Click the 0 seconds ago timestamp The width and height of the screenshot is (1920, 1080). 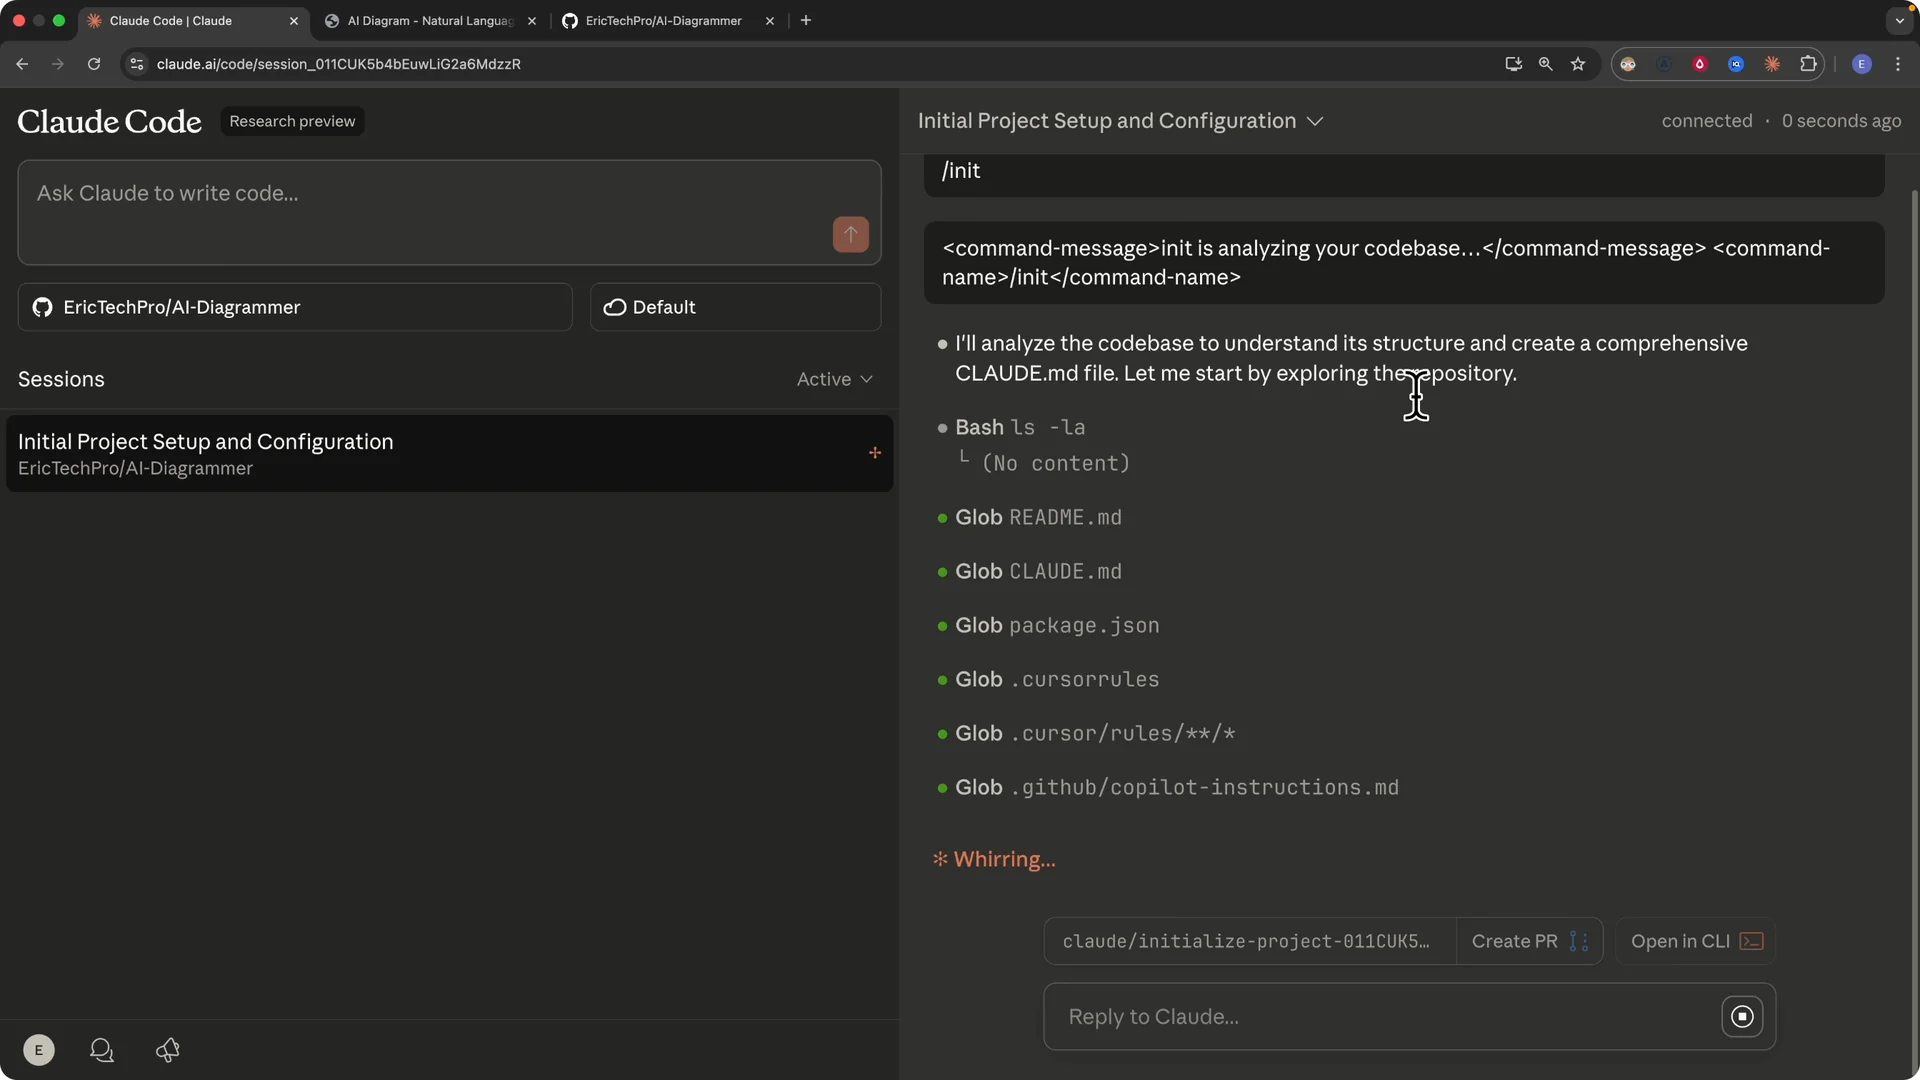pos(1841,121)
